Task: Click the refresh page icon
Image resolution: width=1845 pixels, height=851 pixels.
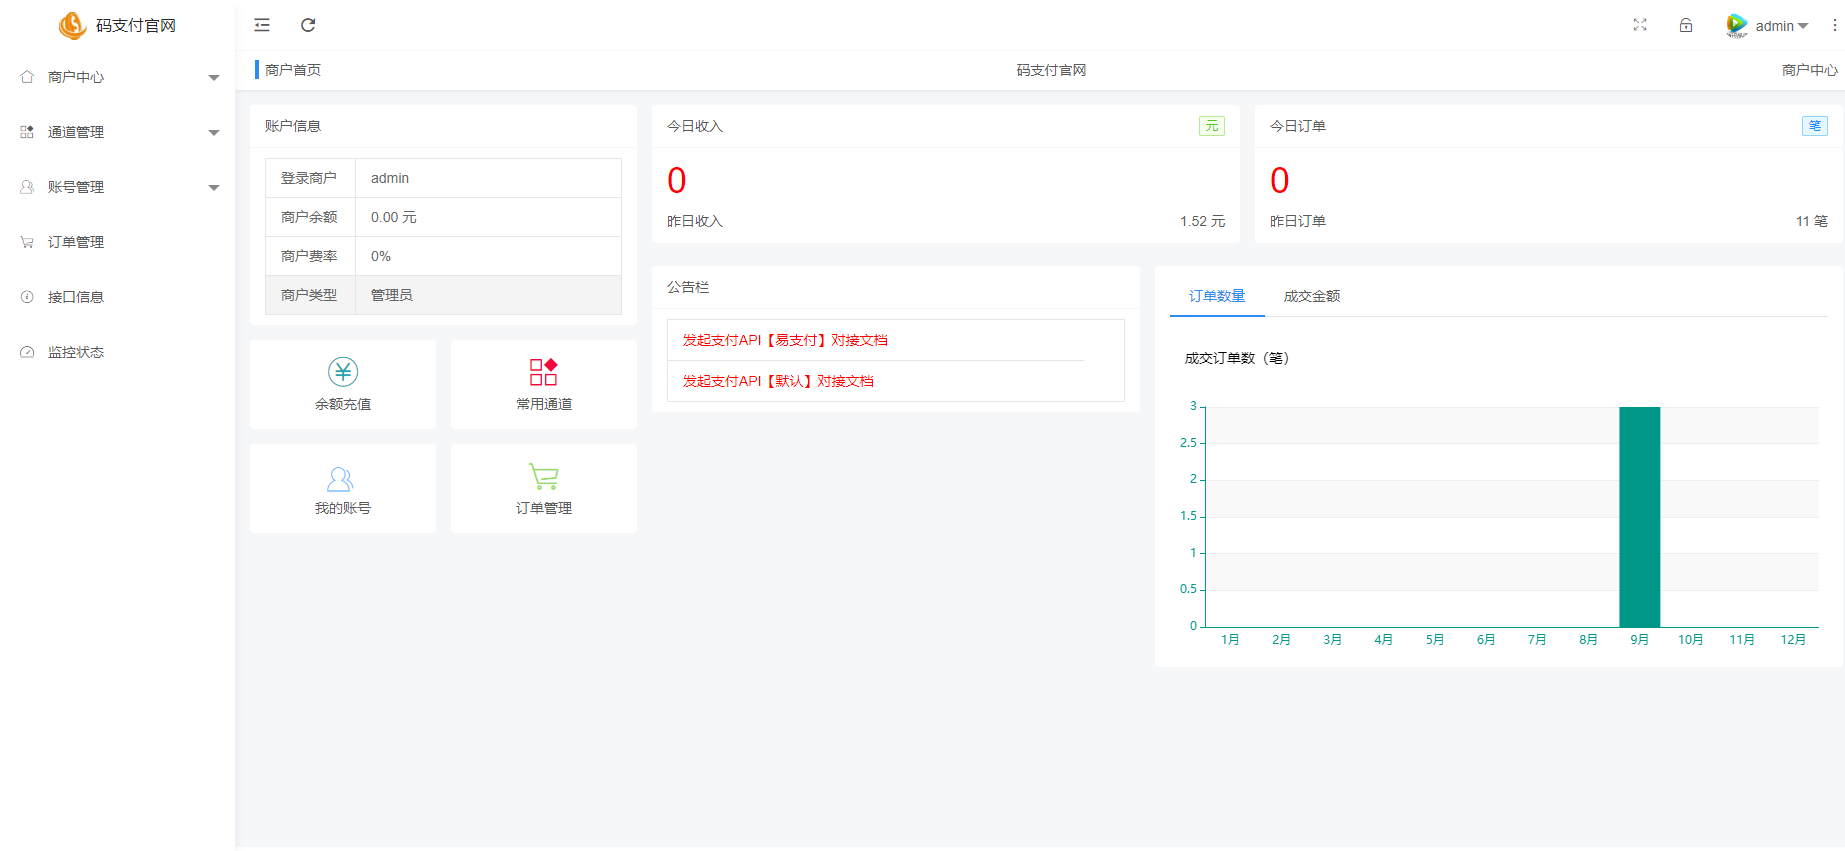Action: click(x=308, y=25)
